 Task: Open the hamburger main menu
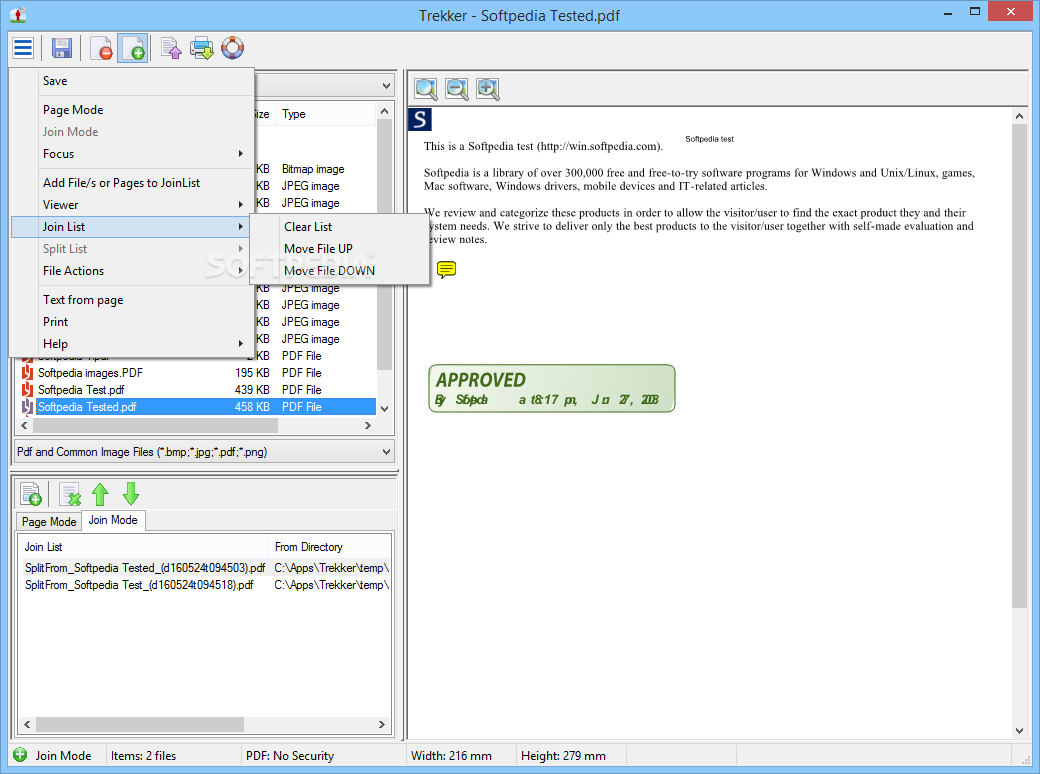[x=23, y=48]
